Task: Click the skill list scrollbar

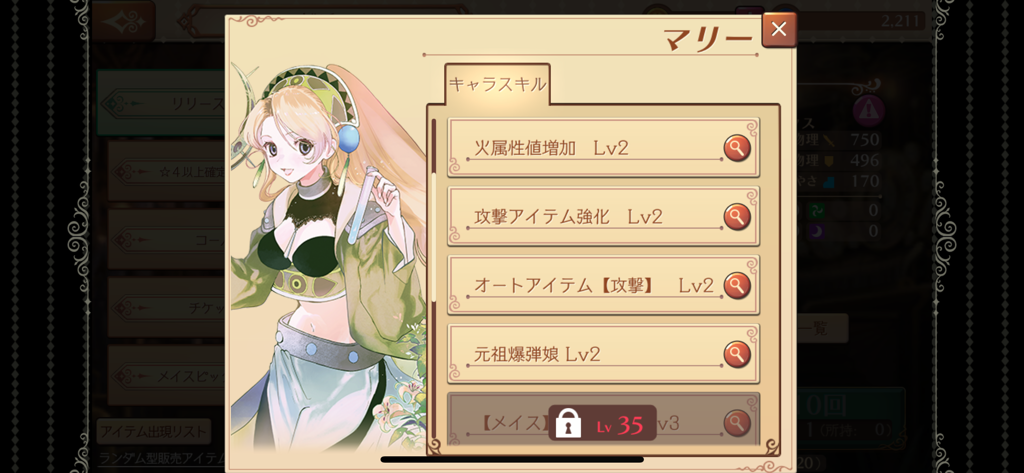Action: (434, 210)
